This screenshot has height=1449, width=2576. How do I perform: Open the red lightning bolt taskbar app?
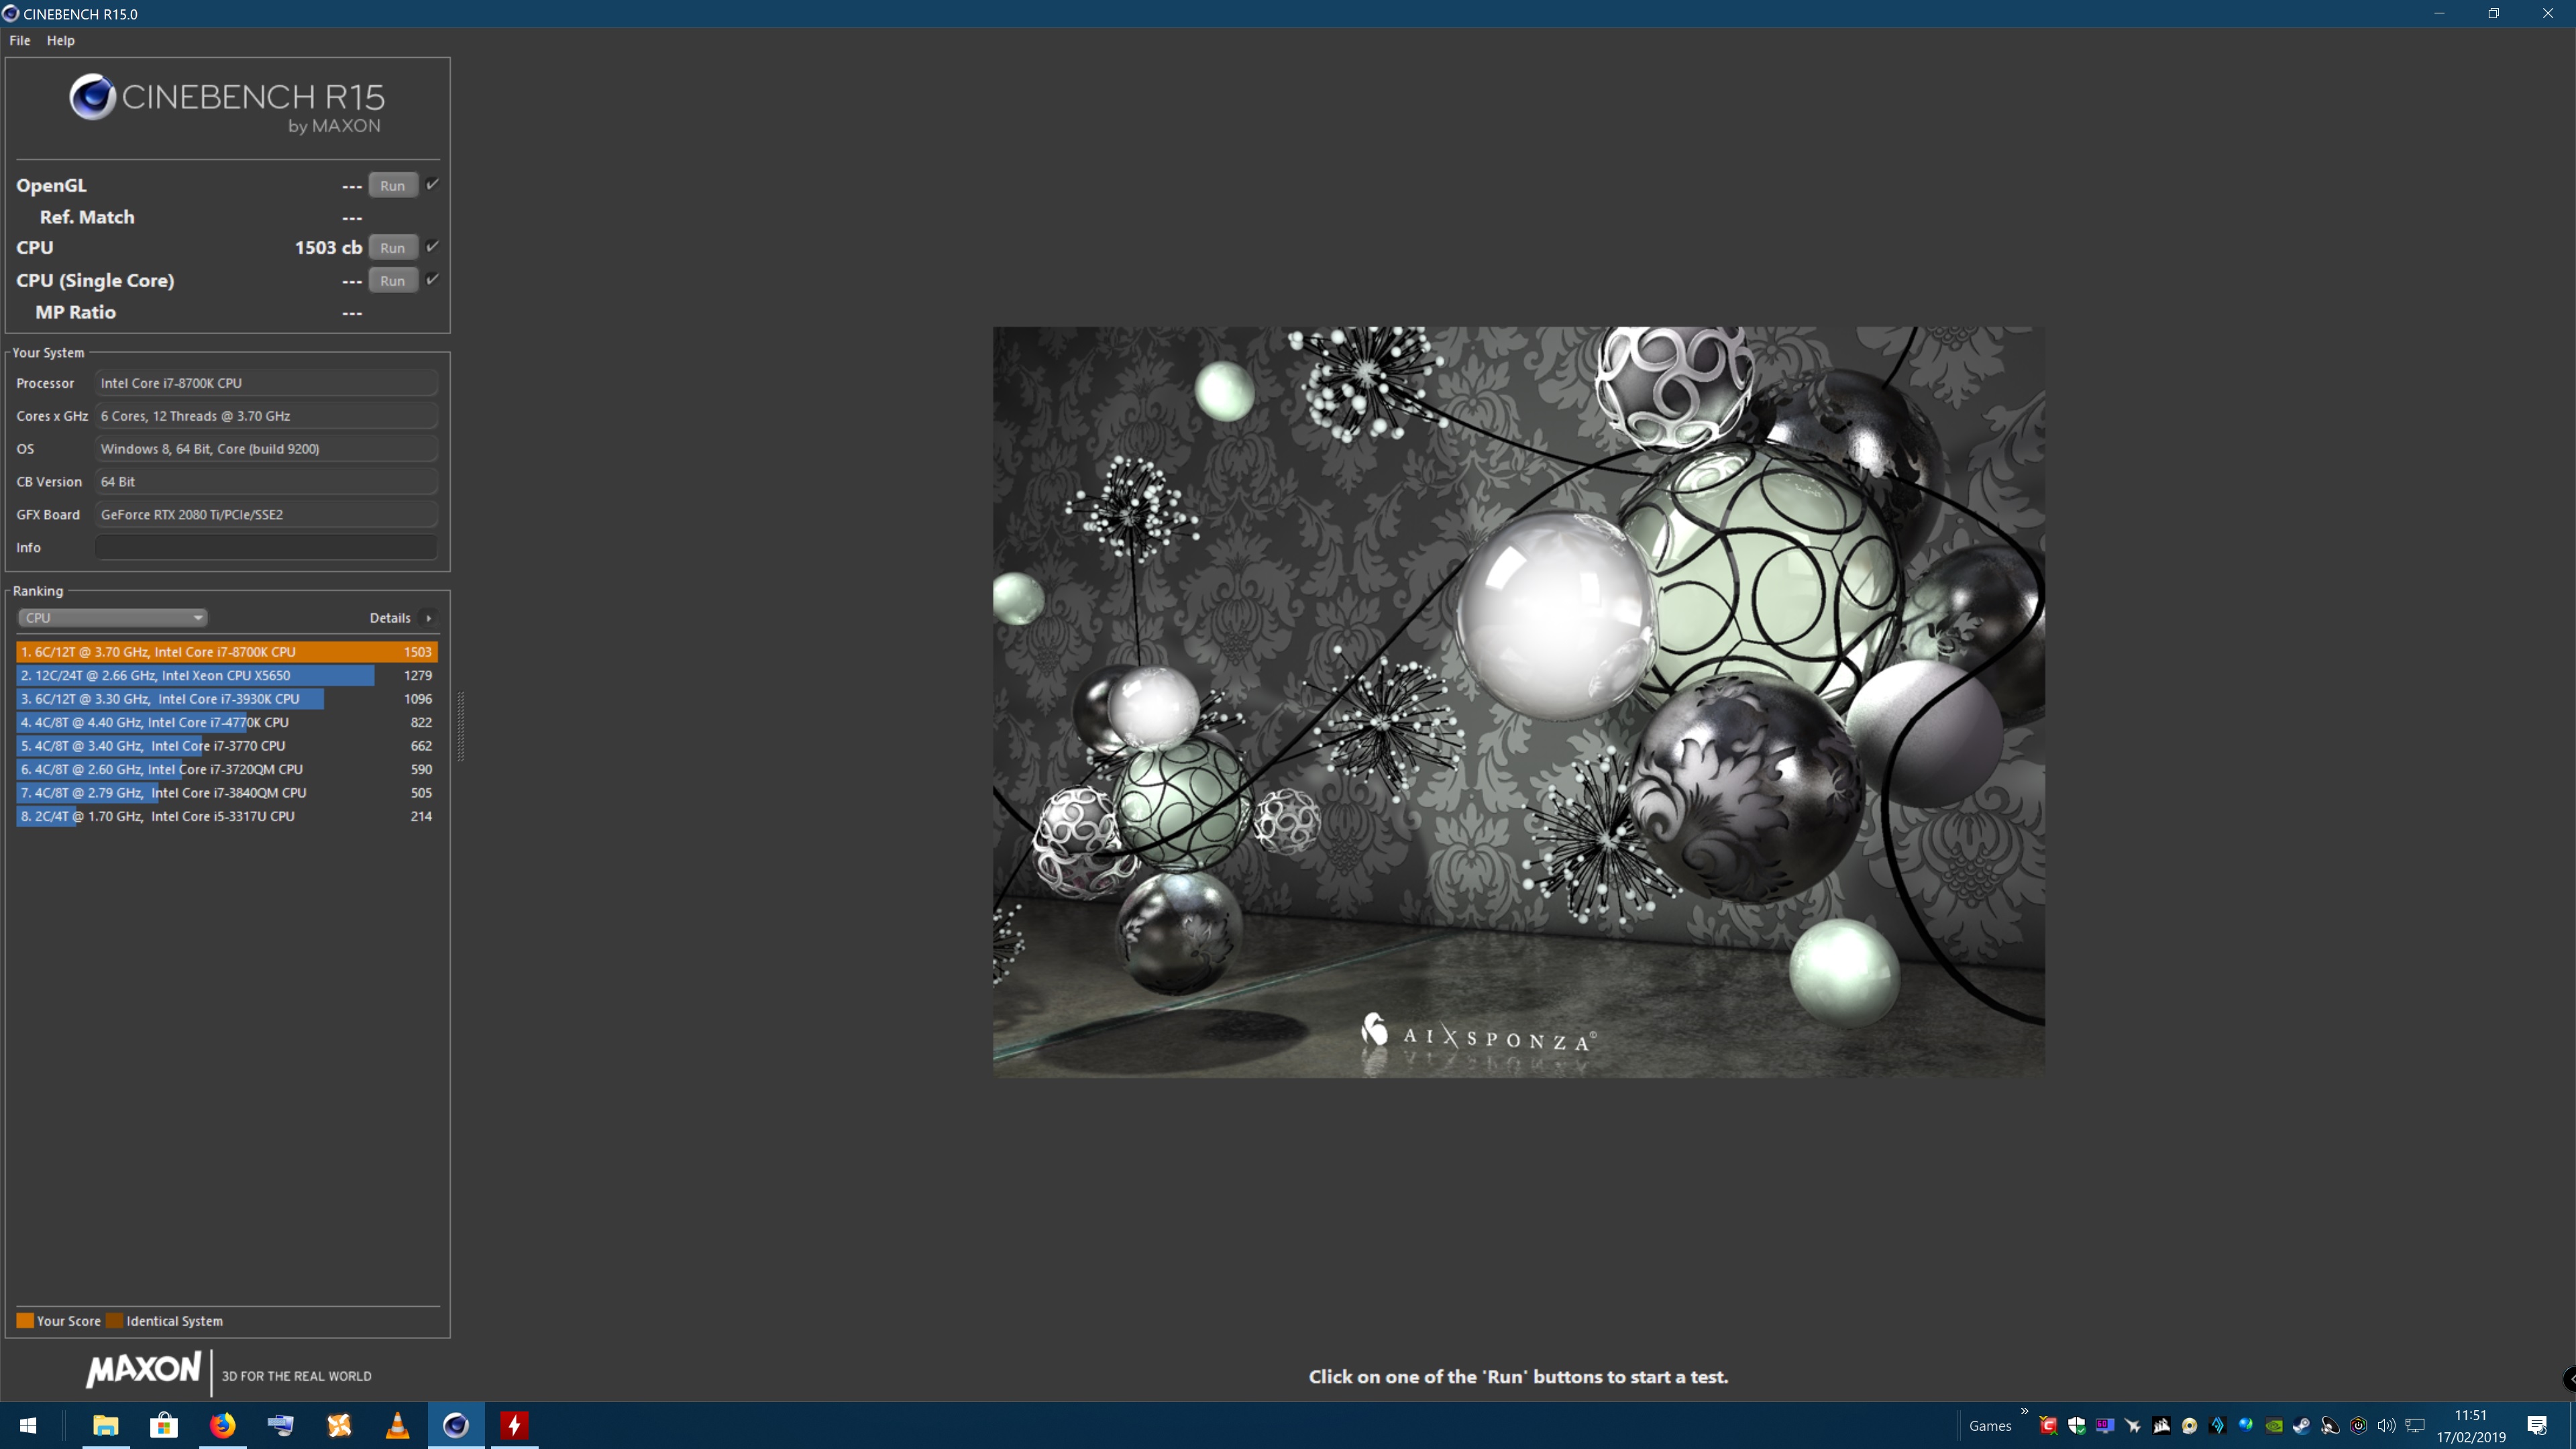[x=514, y=1426]
